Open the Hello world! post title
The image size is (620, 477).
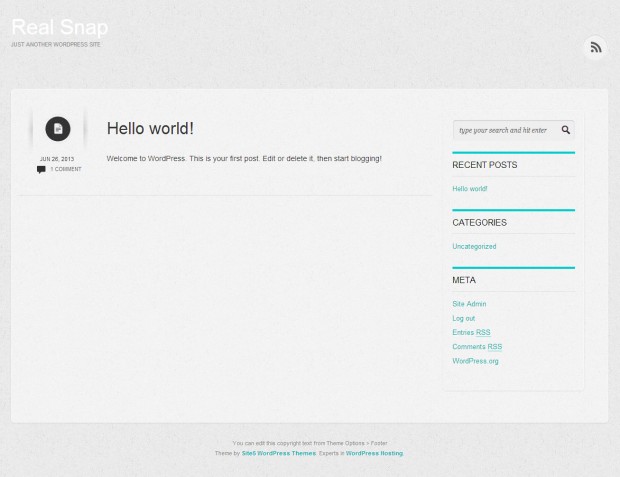[150, 128]
